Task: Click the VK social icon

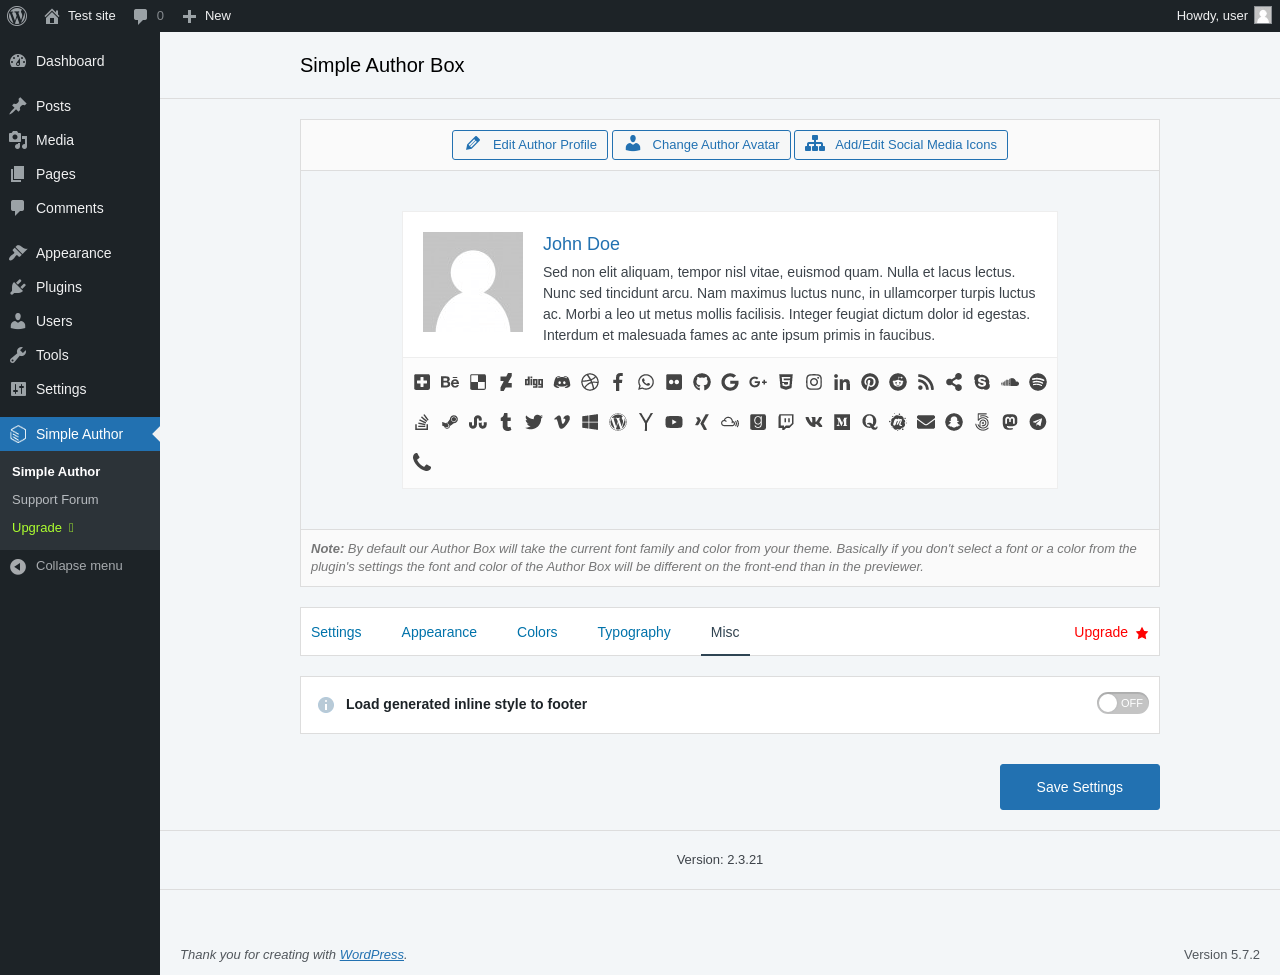Action: [x=814, y=422]
